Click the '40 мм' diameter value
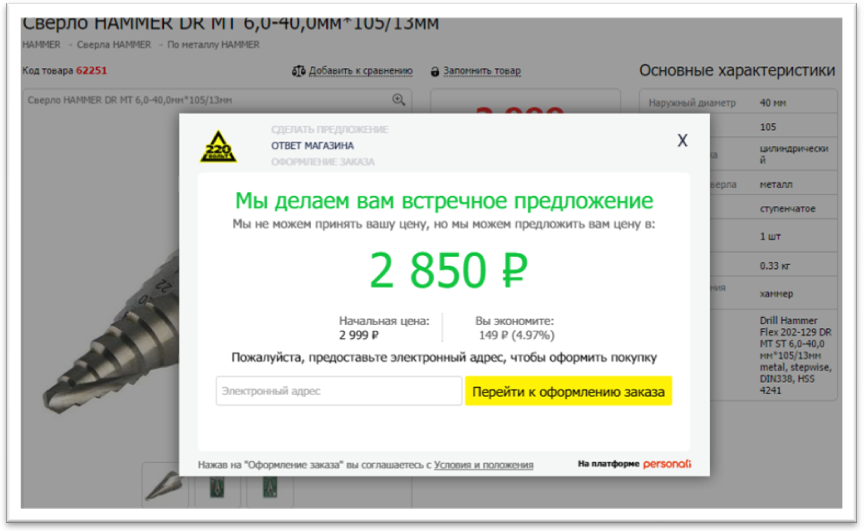The width and height of the screenshot is (864, 531). click(x=773, y=103)
